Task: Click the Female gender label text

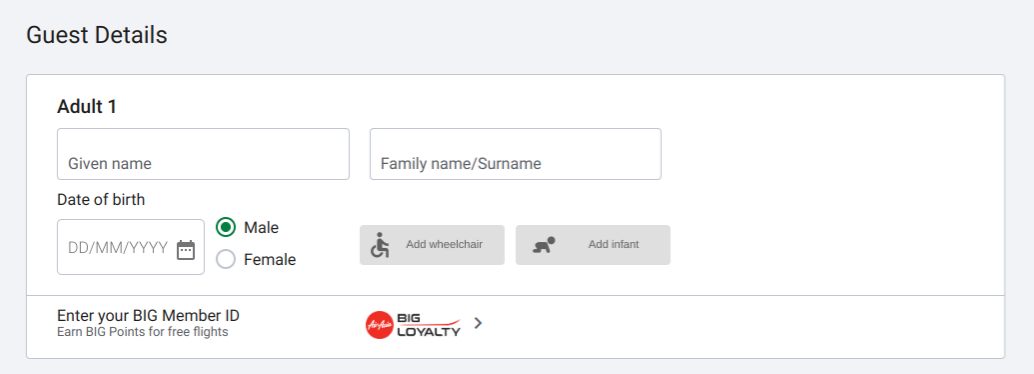Action: pos(270,260)
